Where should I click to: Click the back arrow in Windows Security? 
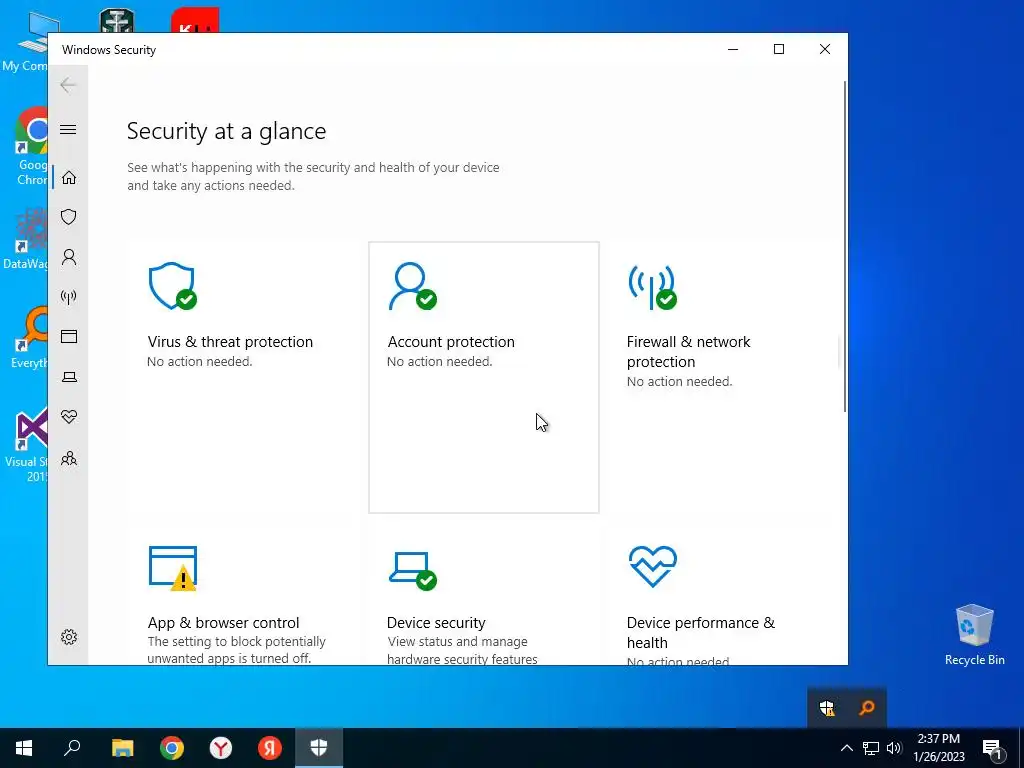[x=68, y=85]
